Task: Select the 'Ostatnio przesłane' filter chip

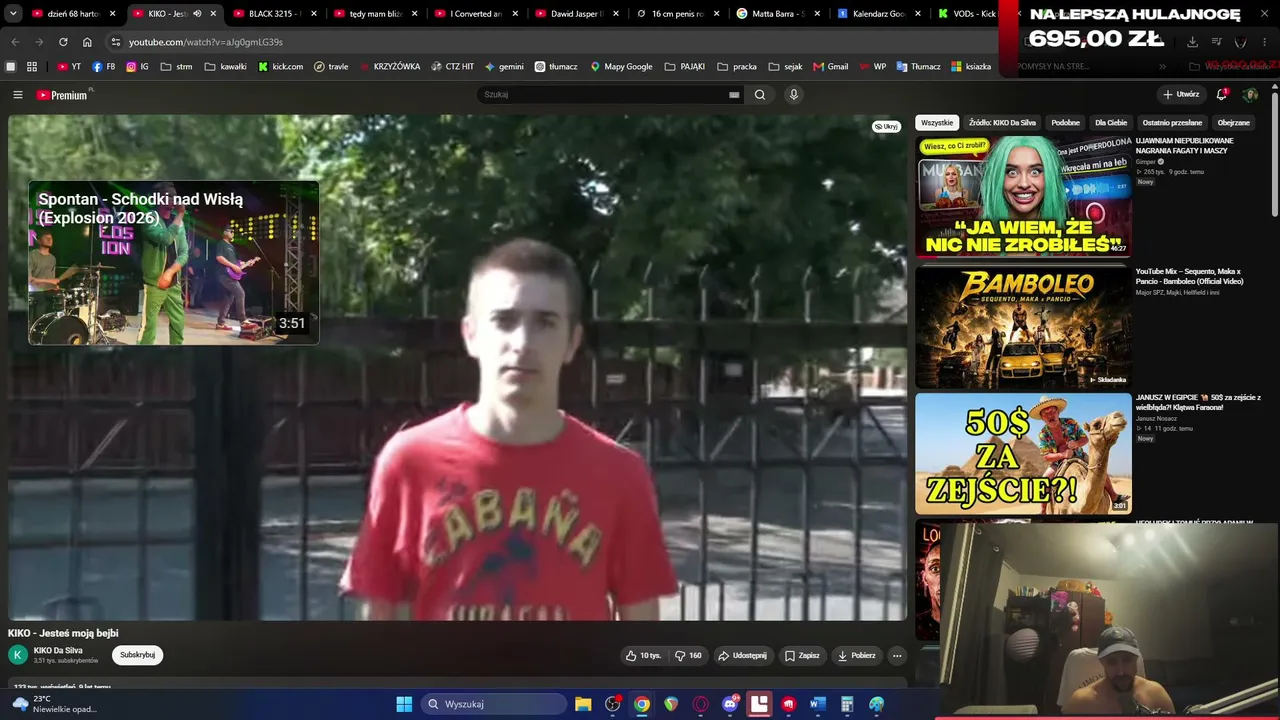Action: pos(1172,123)
